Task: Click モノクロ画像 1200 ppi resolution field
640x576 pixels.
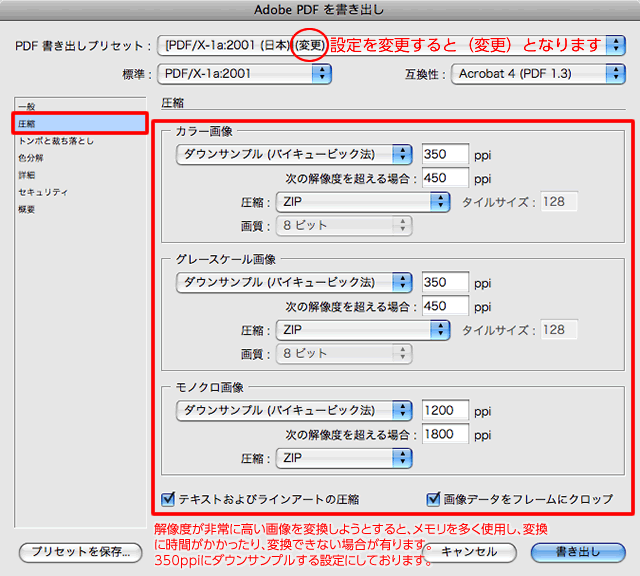Action: [445, 411]
